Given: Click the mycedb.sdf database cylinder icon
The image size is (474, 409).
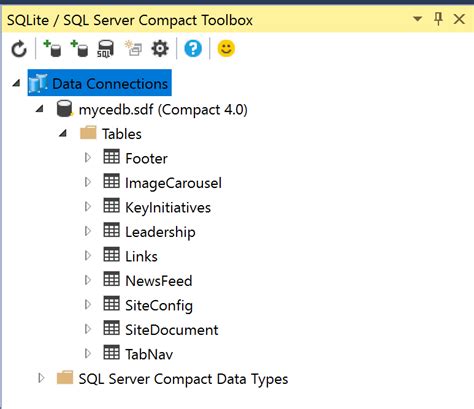Looking at the screenshot, I should point(64,109).
